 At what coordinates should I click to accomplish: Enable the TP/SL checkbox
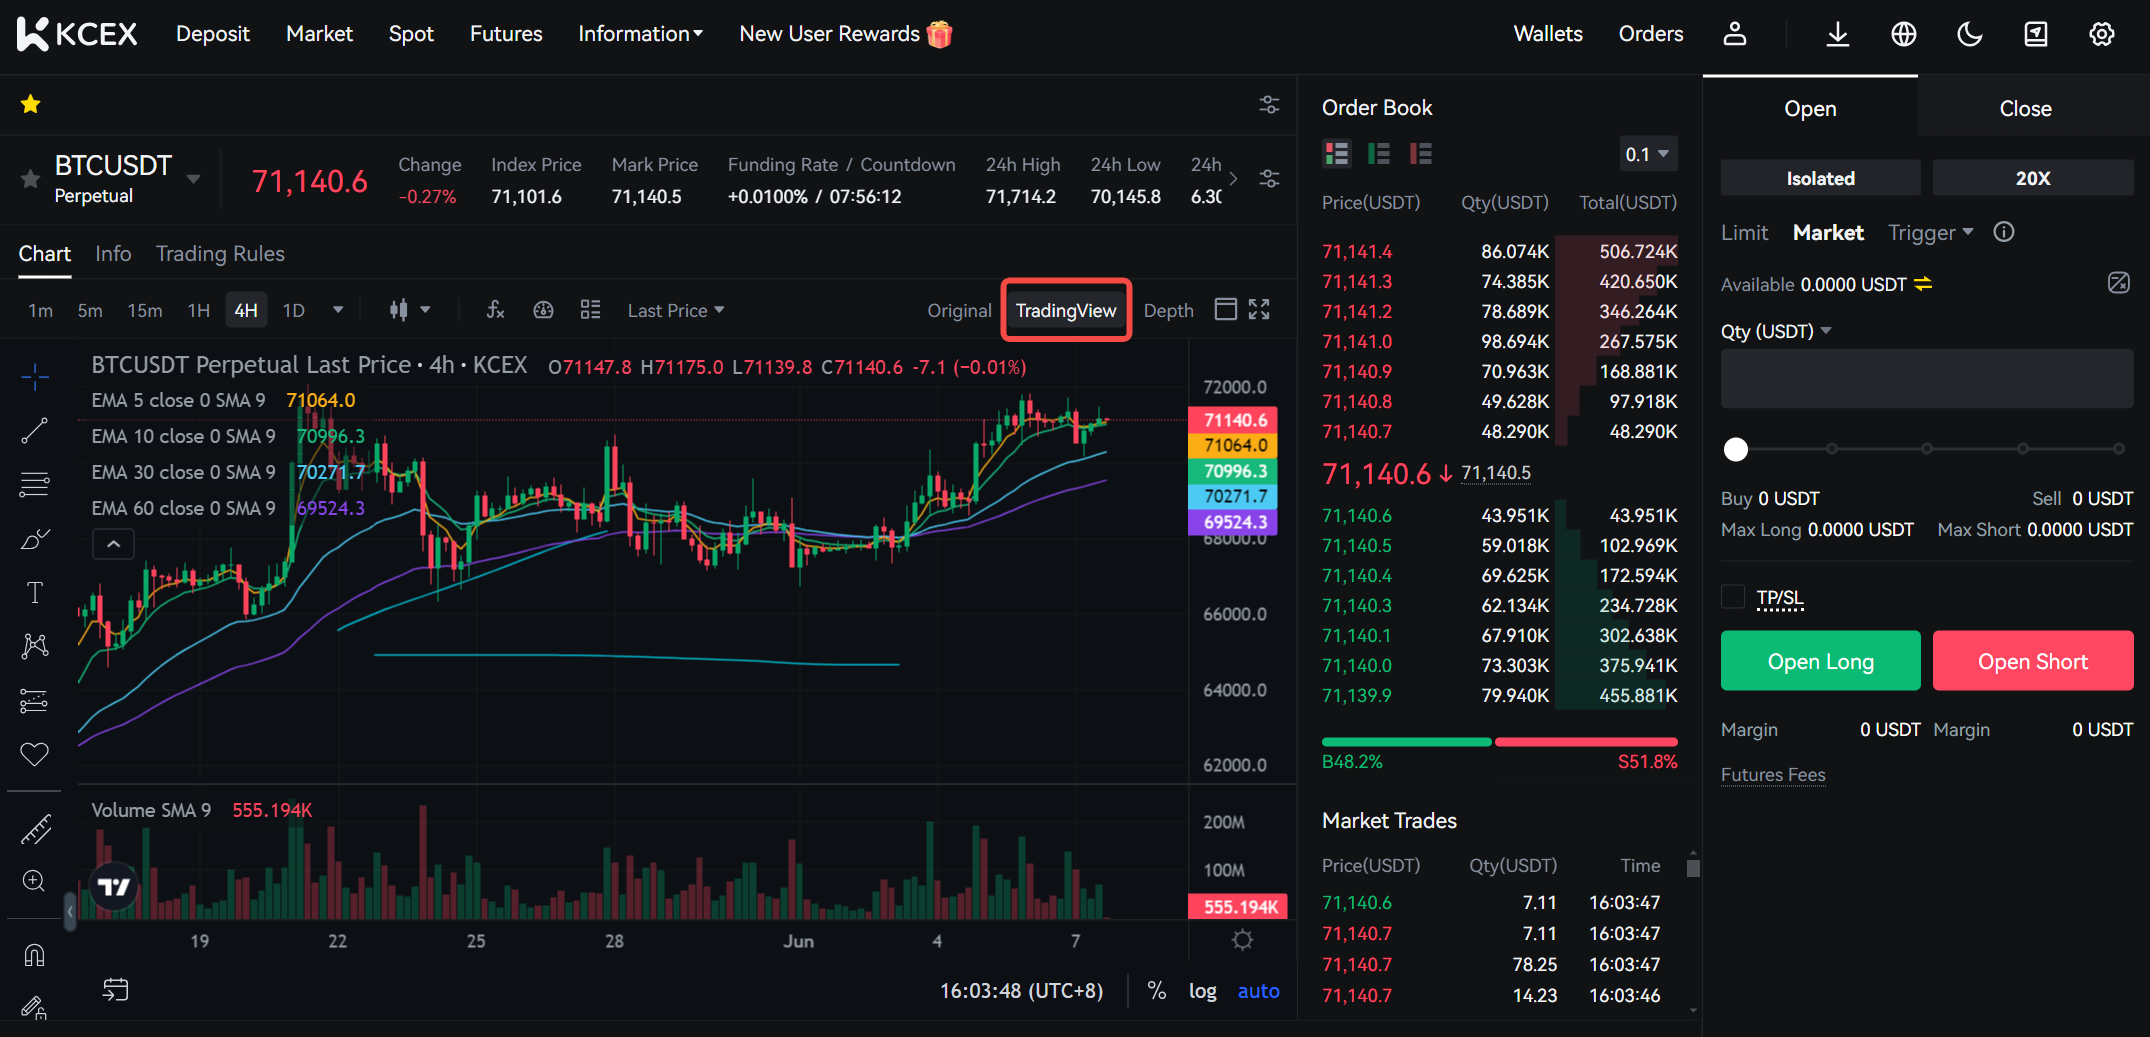[x=1733, y=597]
